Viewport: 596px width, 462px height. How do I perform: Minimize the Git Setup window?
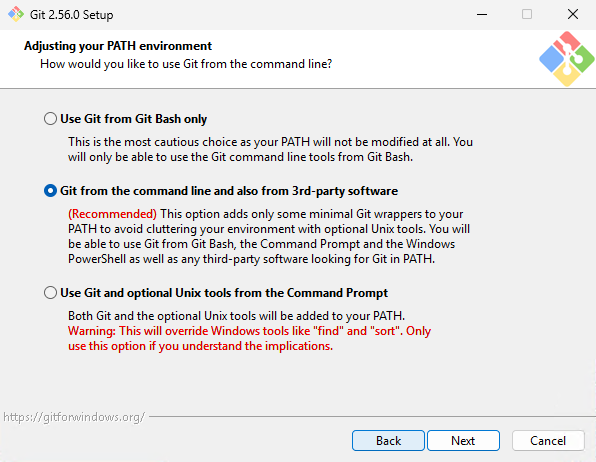coord(482,14)
